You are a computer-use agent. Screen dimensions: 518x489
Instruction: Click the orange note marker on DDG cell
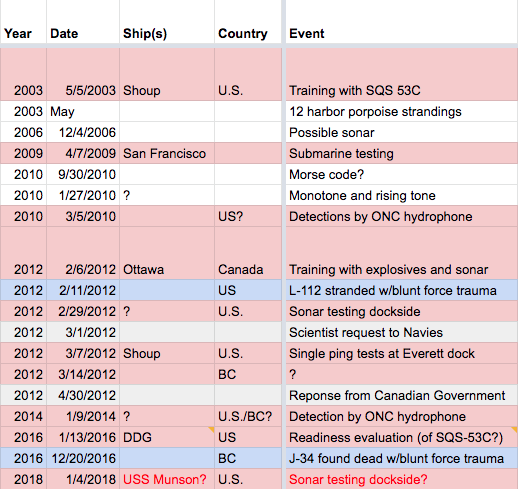click(x=211, y=429)
